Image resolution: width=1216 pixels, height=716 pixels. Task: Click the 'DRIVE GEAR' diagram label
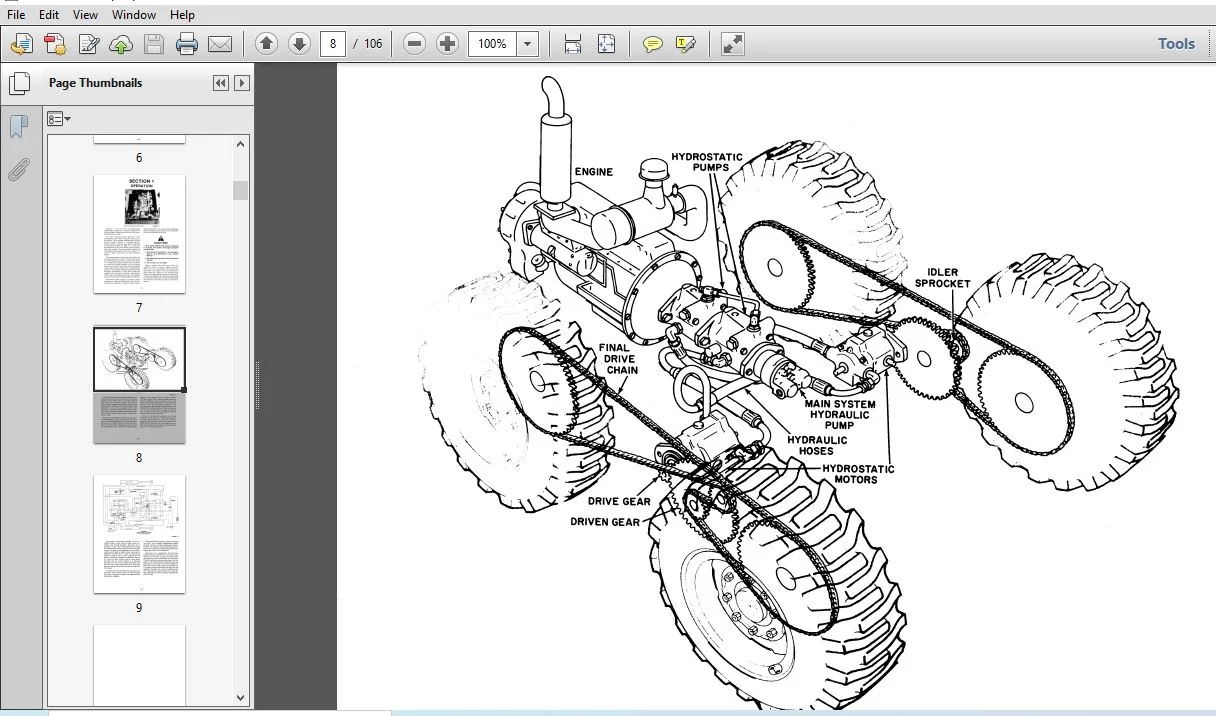pyautogui.click(x=619, y=502)
